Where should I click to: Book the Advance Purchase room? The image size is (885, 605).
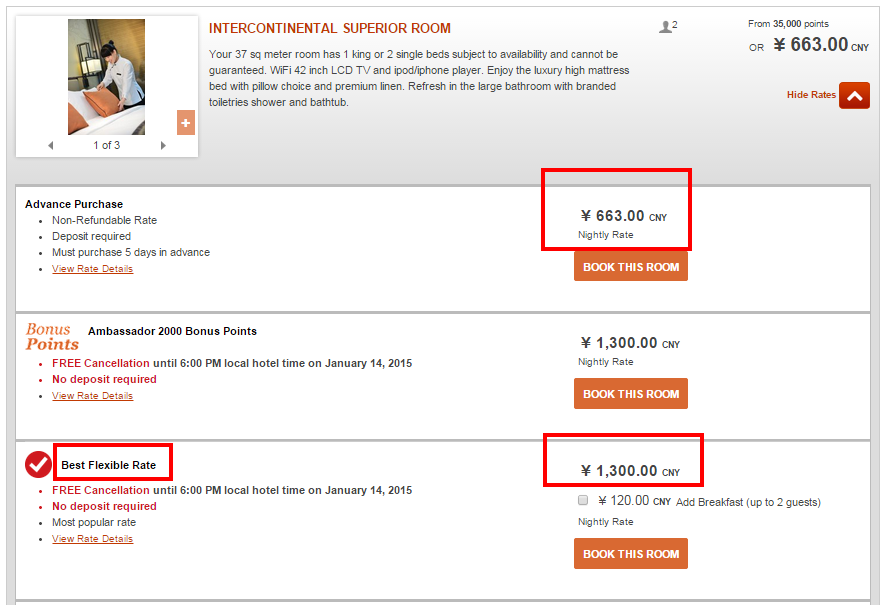pyautogui.click(x=631, y=266)
